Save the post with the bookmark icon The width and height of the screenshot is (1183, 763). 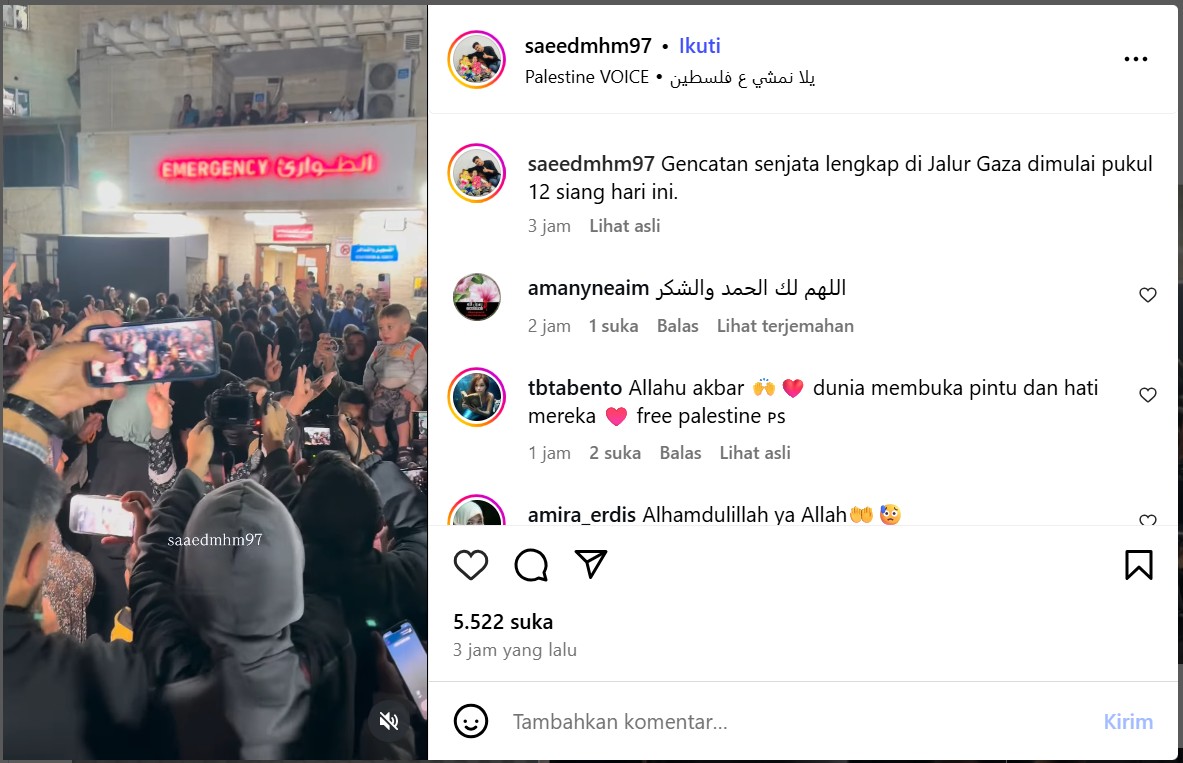point(1138,565)
